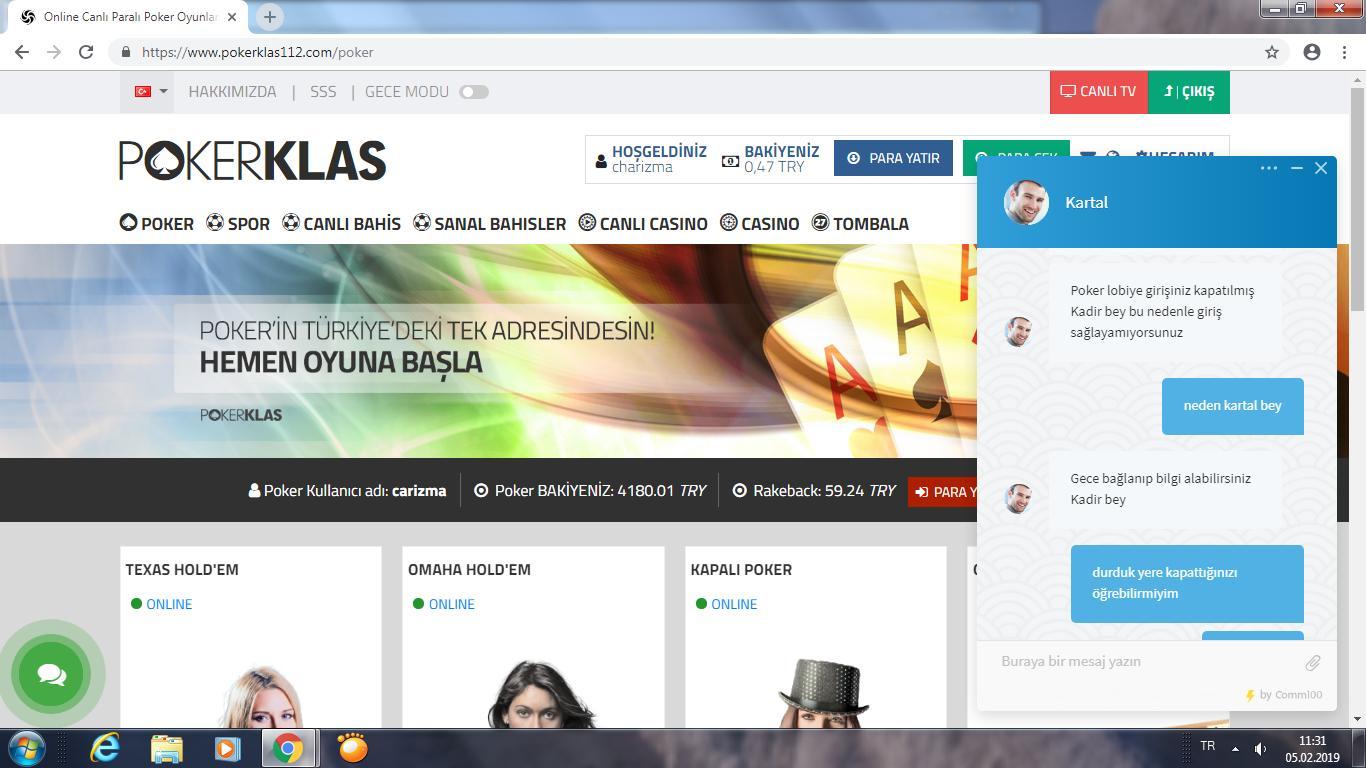Click the BAKİYENİZ 0,47 TRY balance
1366x768 pixels.
click(x=771, y=158)
